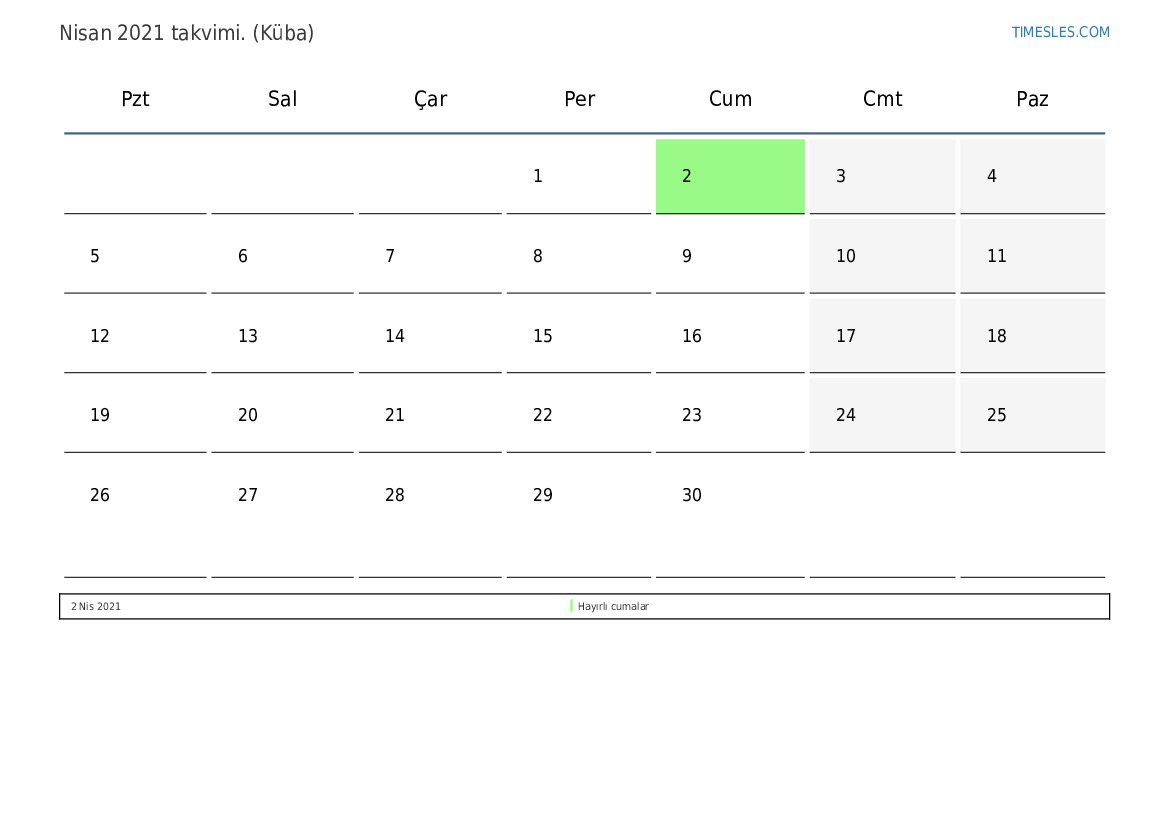The height and width of the screenshot is (827, 1169).
Task: Click day 12 on Monday
Action: click(135, 336)
